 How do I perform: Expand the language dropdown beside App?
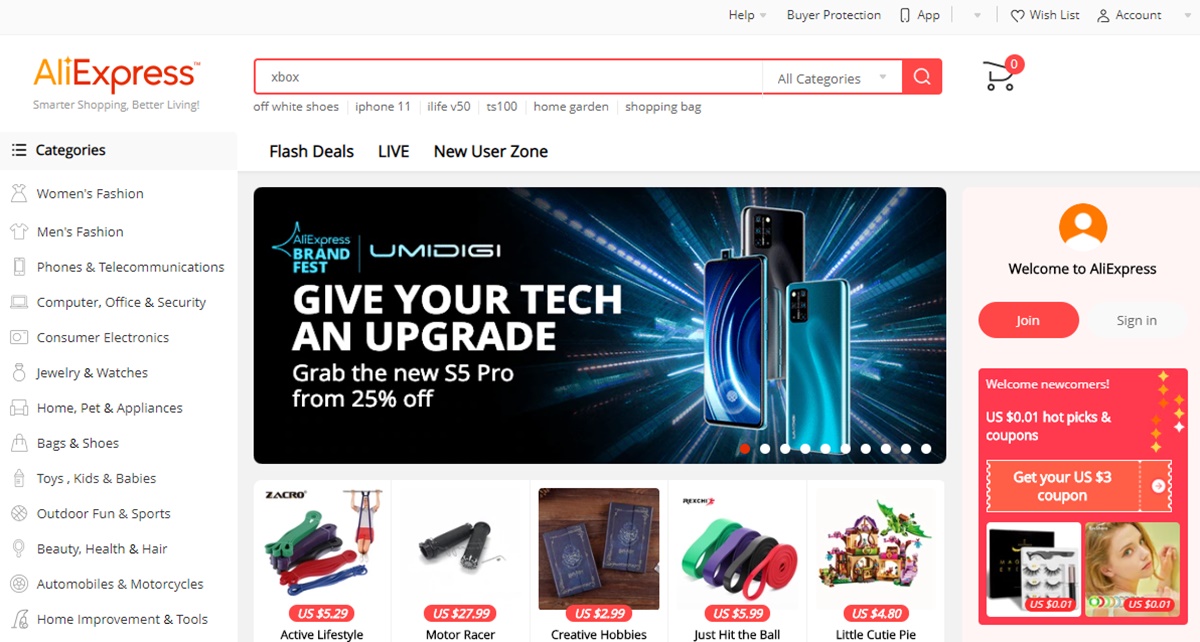click(976, 16)
